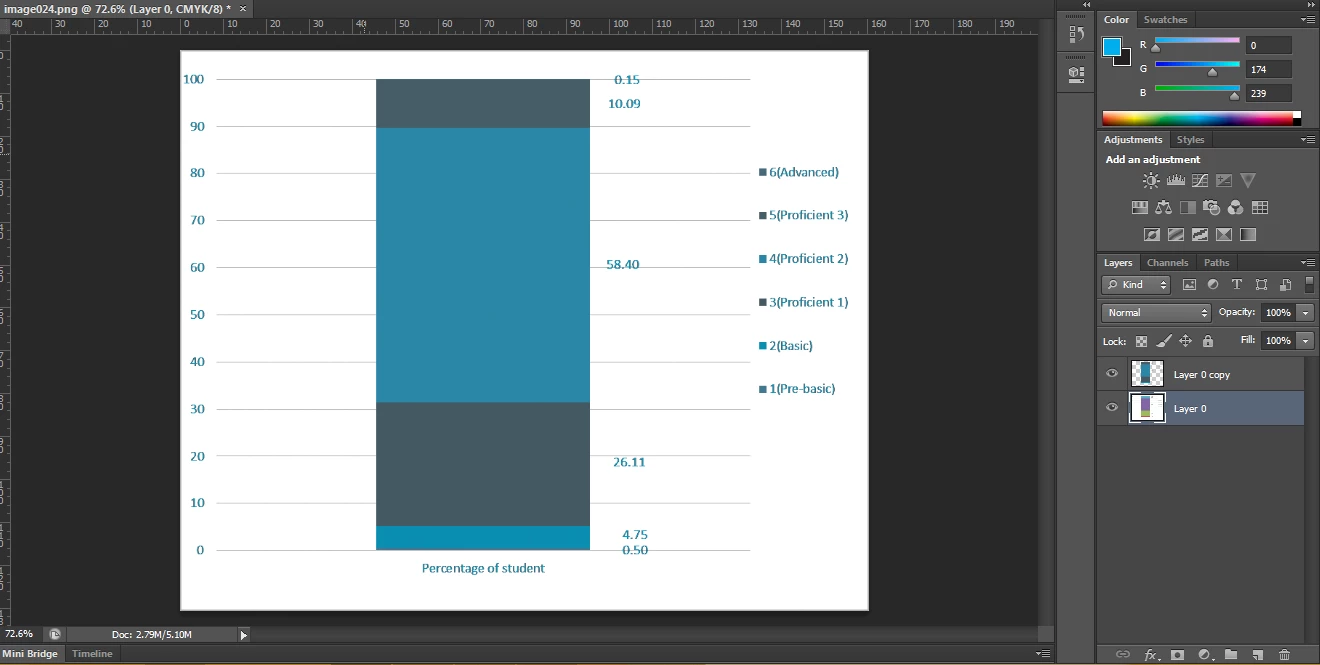Screen dimensions: 1320x665
Task: Add an Invert adjustment
Action: pyautogui.click(x=1151, y=235)
